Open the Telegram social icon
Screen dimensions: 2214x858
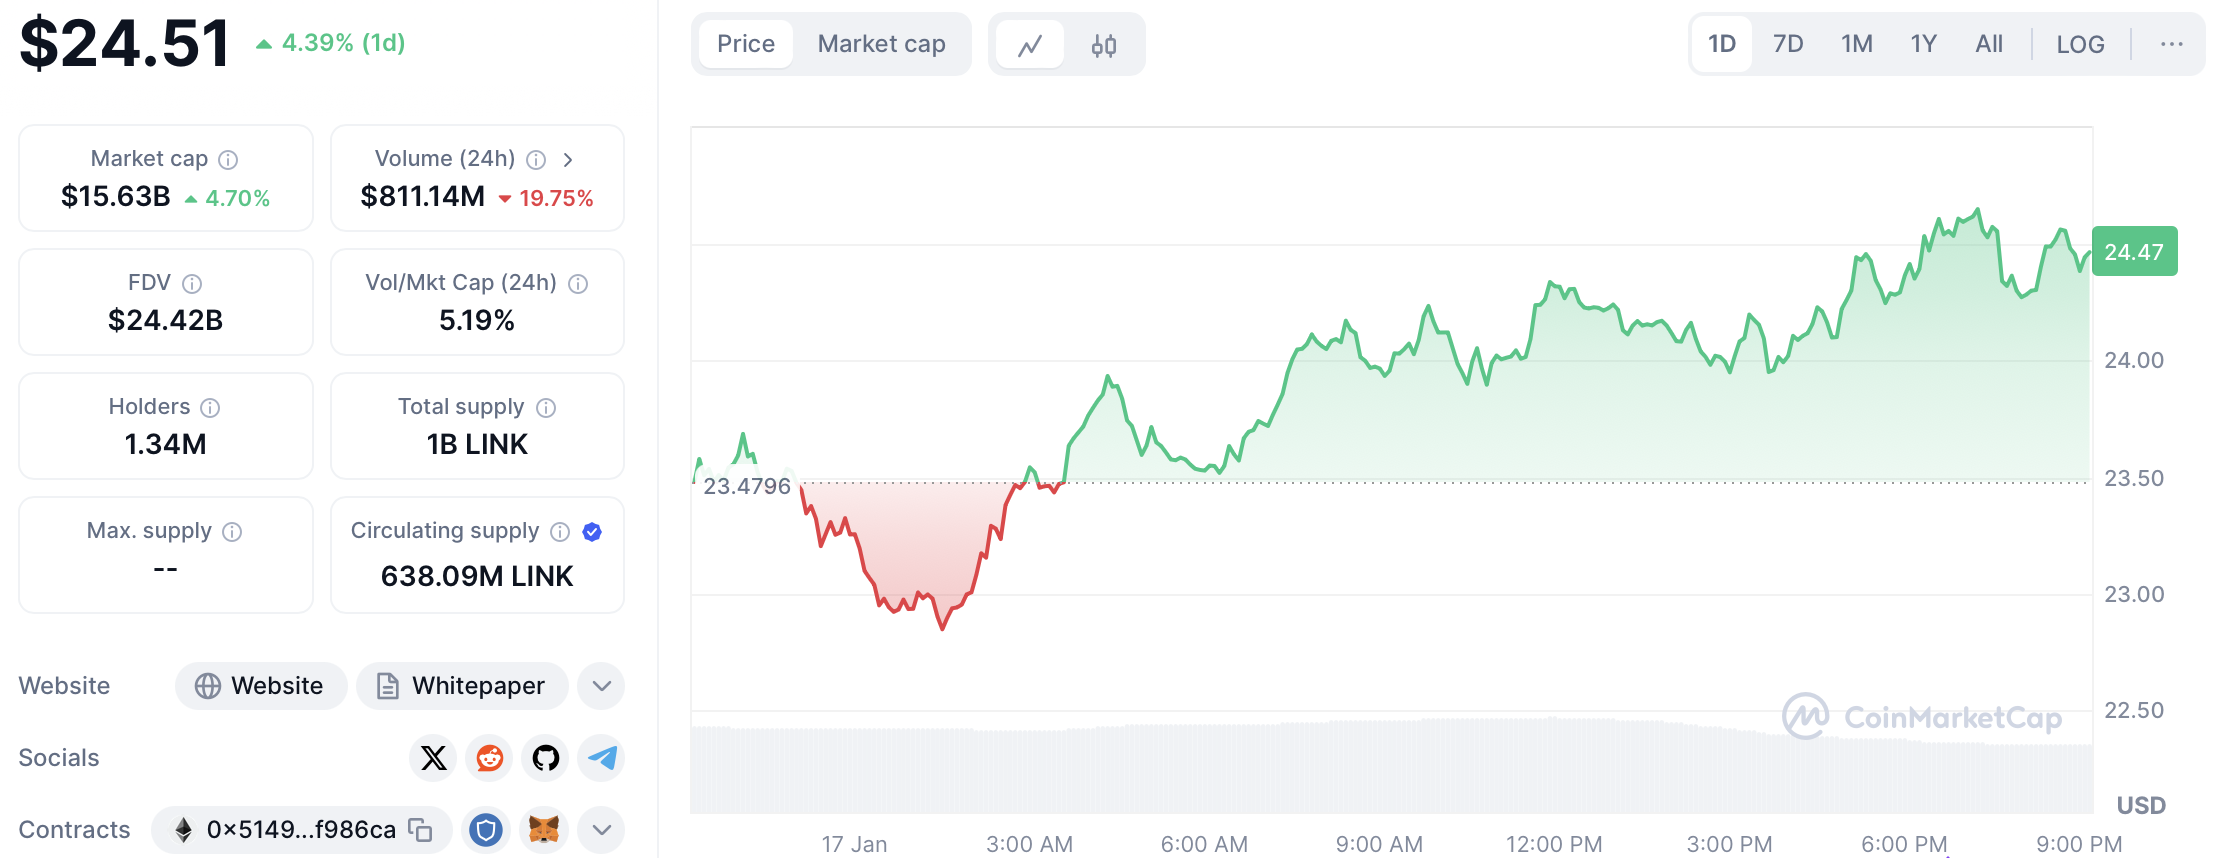(x=601, y=758)
